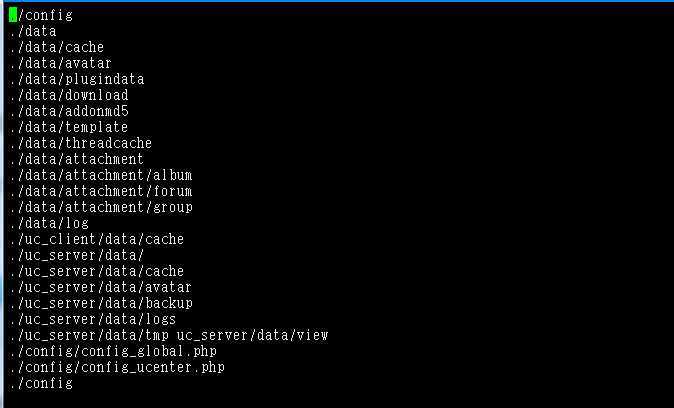
Task: Click the ./data/template line
Action: 68,127
